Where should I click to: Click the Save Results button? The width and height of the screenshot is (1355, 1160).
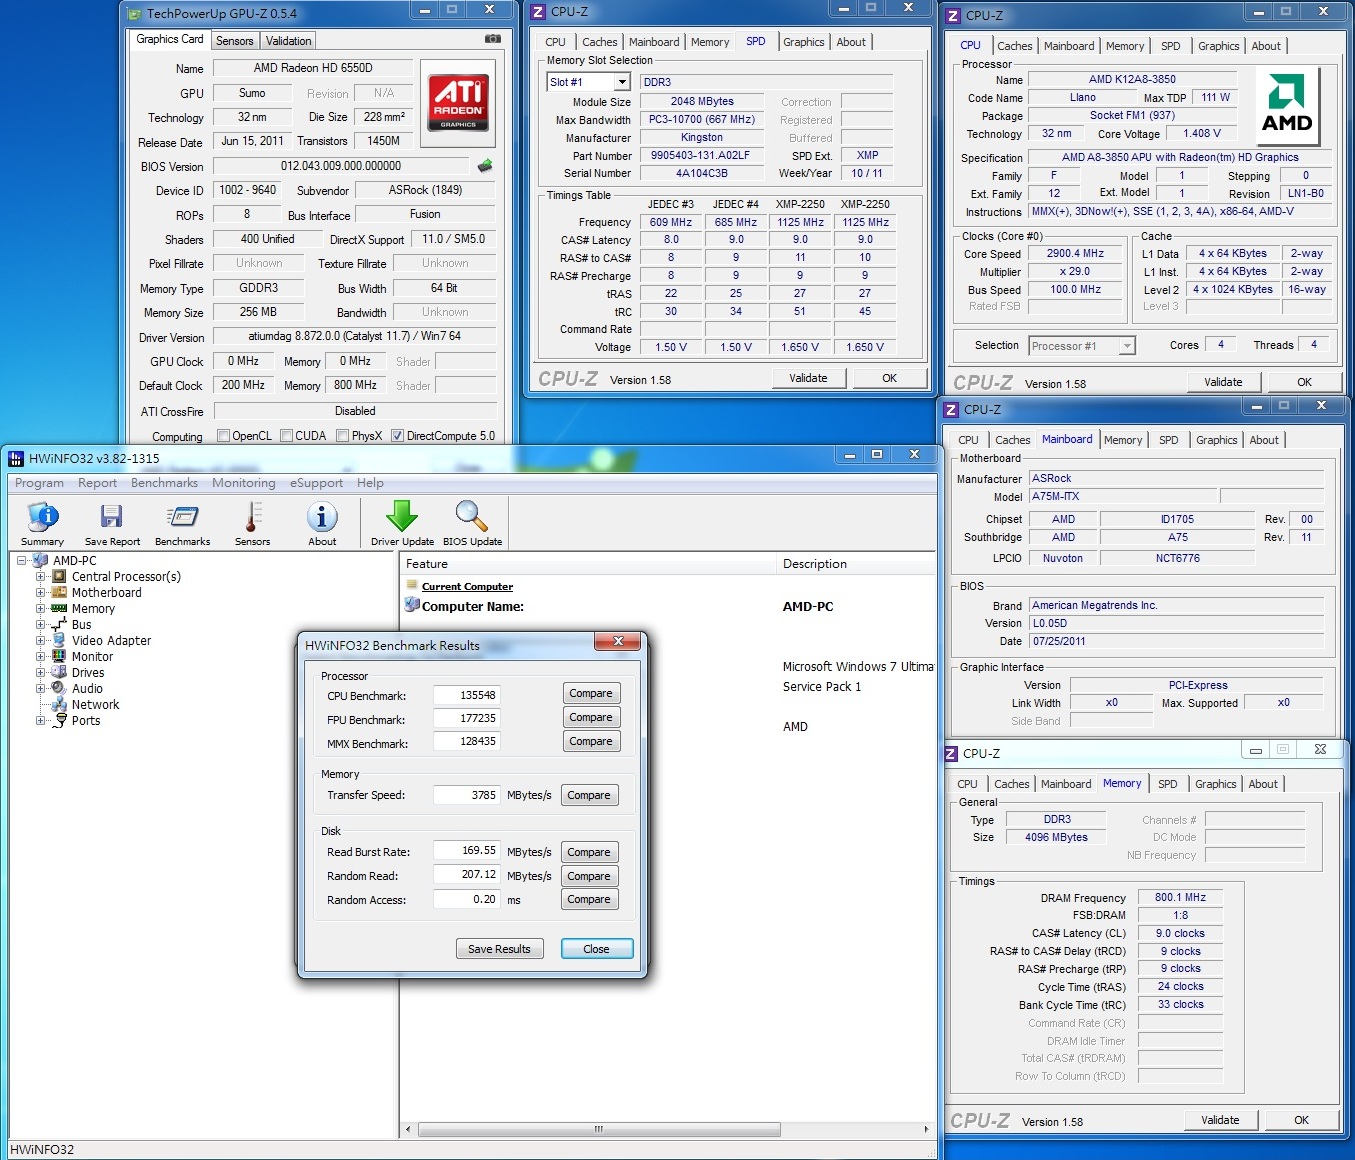pyautogui.click(x=499, y=949)
